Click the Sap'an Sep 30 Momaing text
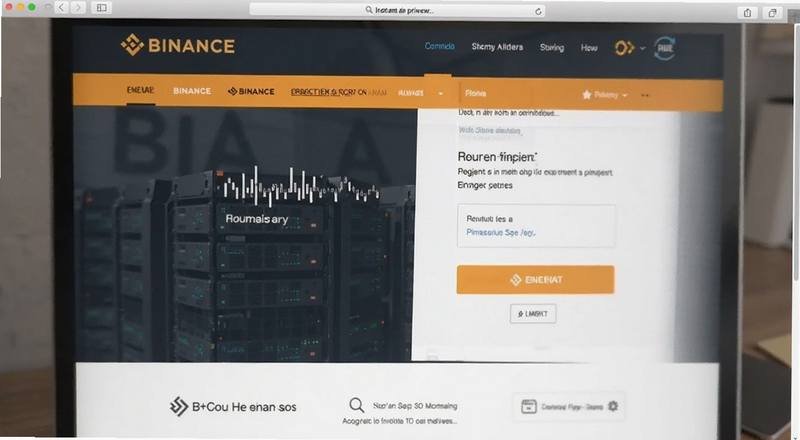 pos(415,406)
